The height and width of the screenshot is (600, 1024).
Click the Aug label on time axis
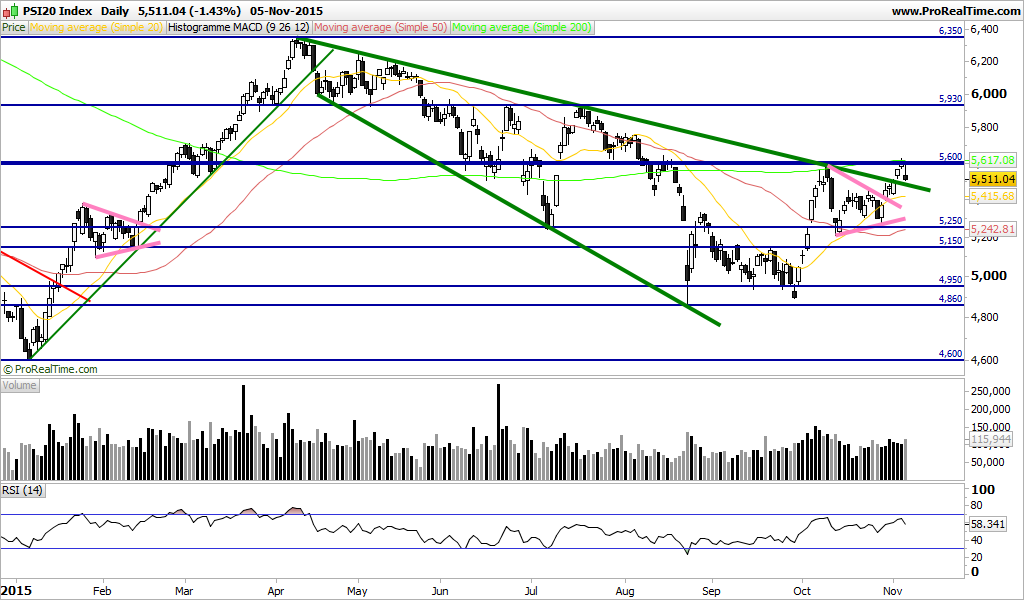[626, 591]
